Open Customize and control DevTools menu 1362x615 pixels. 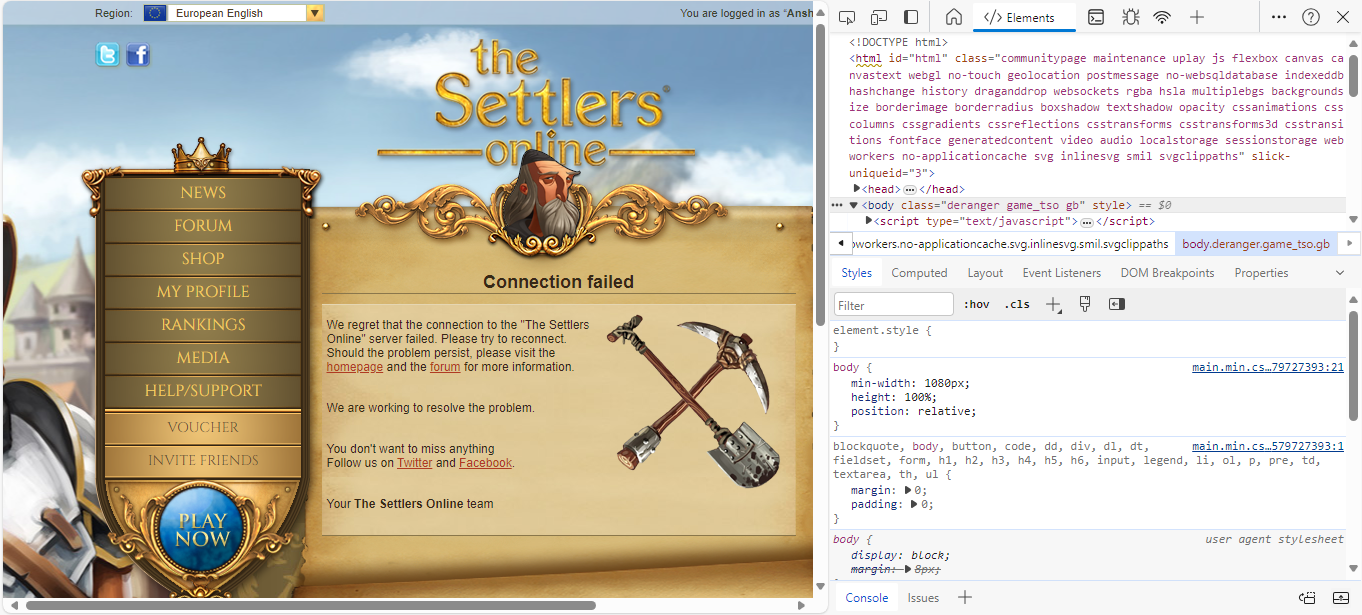[x=1279, y=17]
